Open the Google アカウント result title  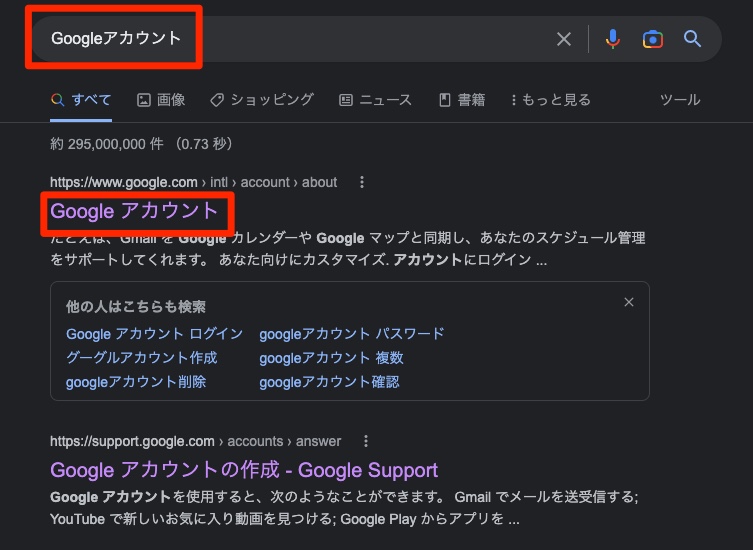[x=134, y=211]
